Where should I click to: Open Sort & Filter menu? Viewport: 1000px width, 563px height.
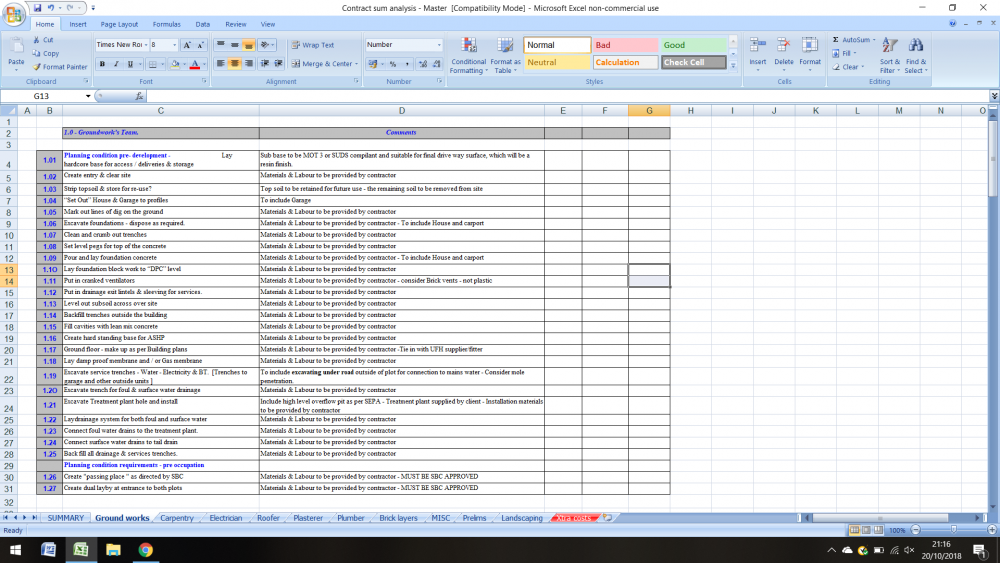click(890, 55)
